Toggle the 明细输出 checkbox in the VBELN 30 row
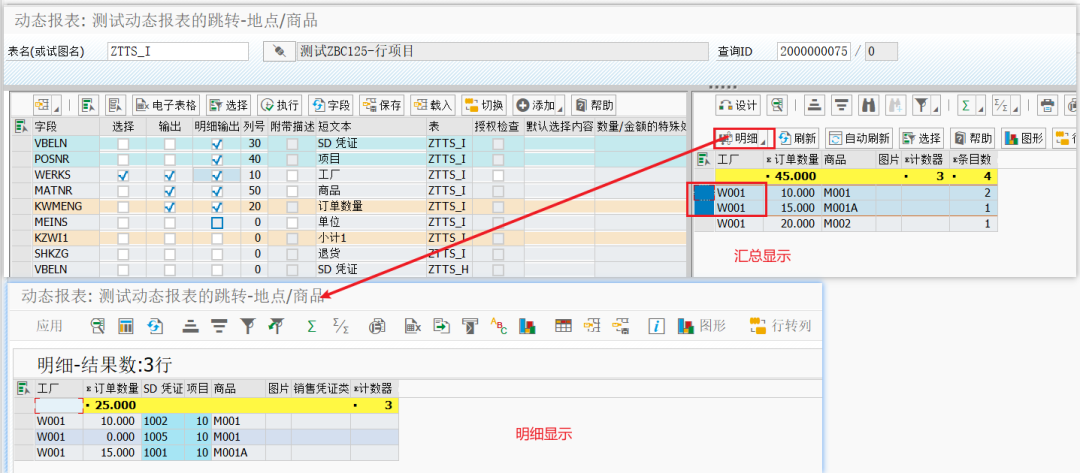The width and height of the screenshot is (1080, 473). [x=217, y=144]
